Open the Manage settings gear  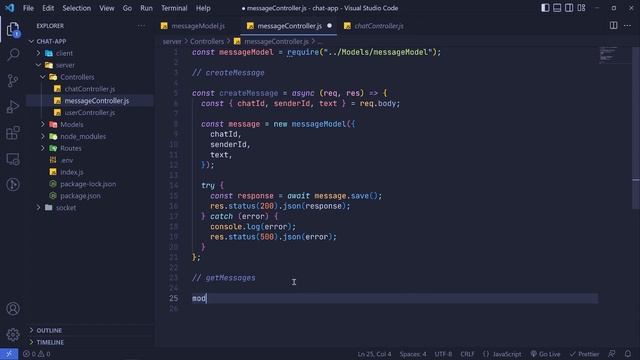pos(13,335)
